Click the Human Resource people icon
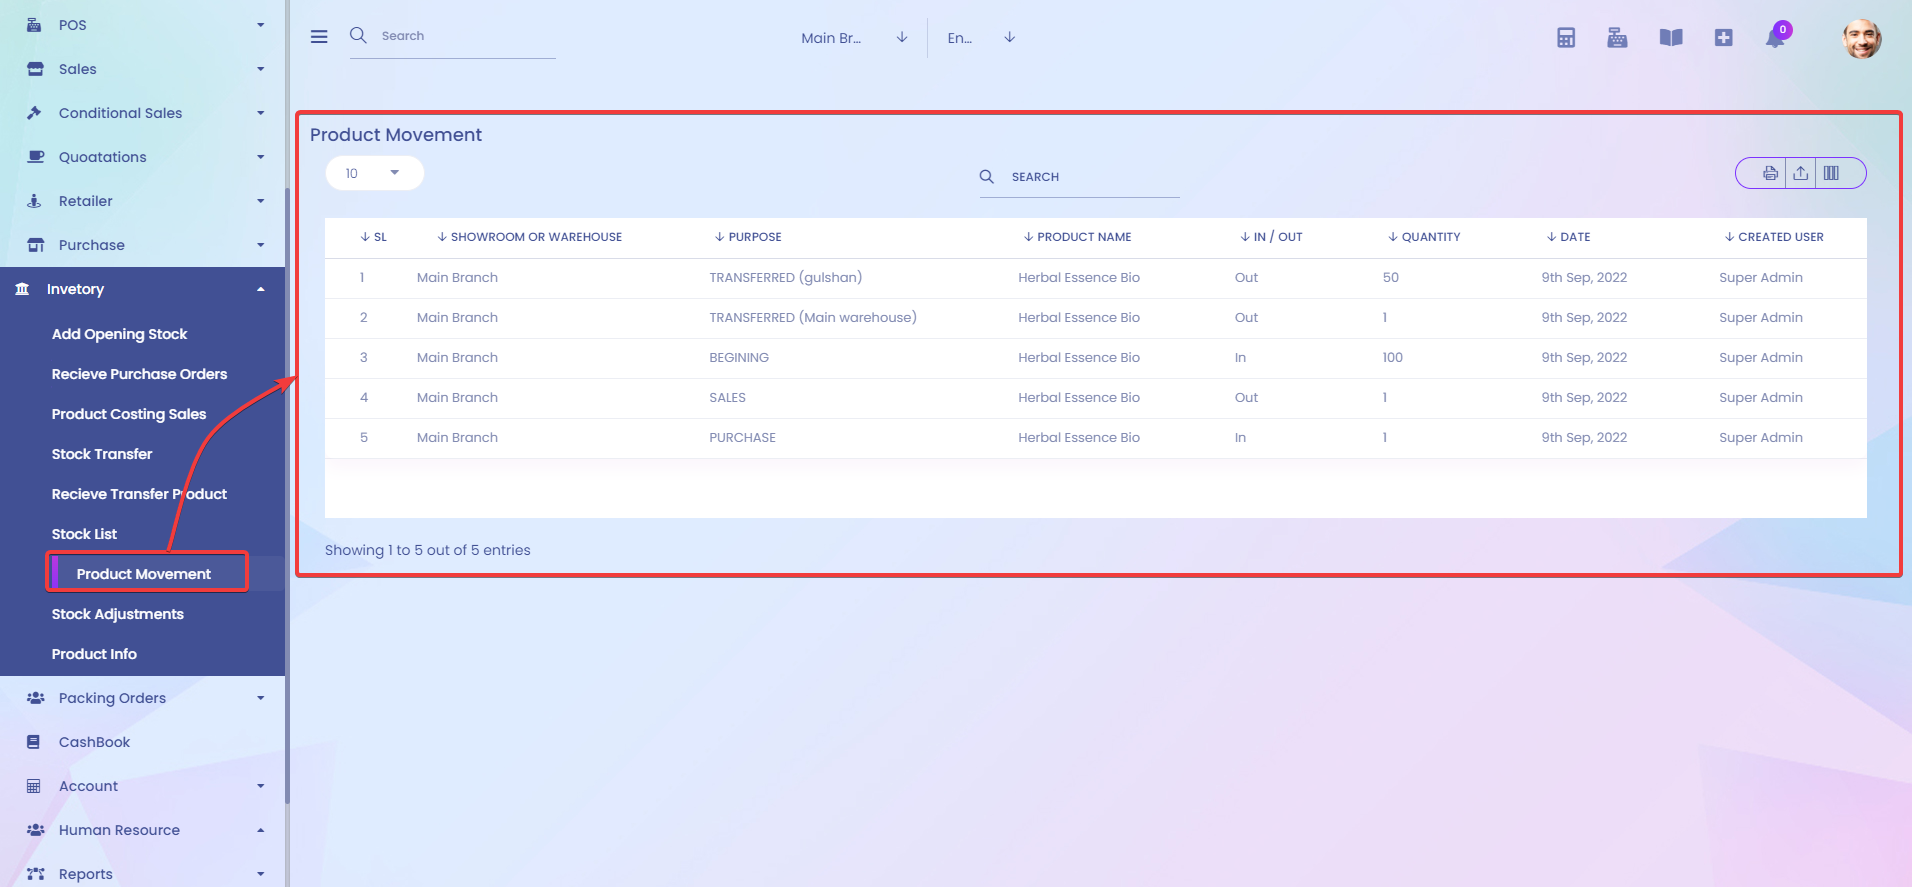 (x=35, y=830)
